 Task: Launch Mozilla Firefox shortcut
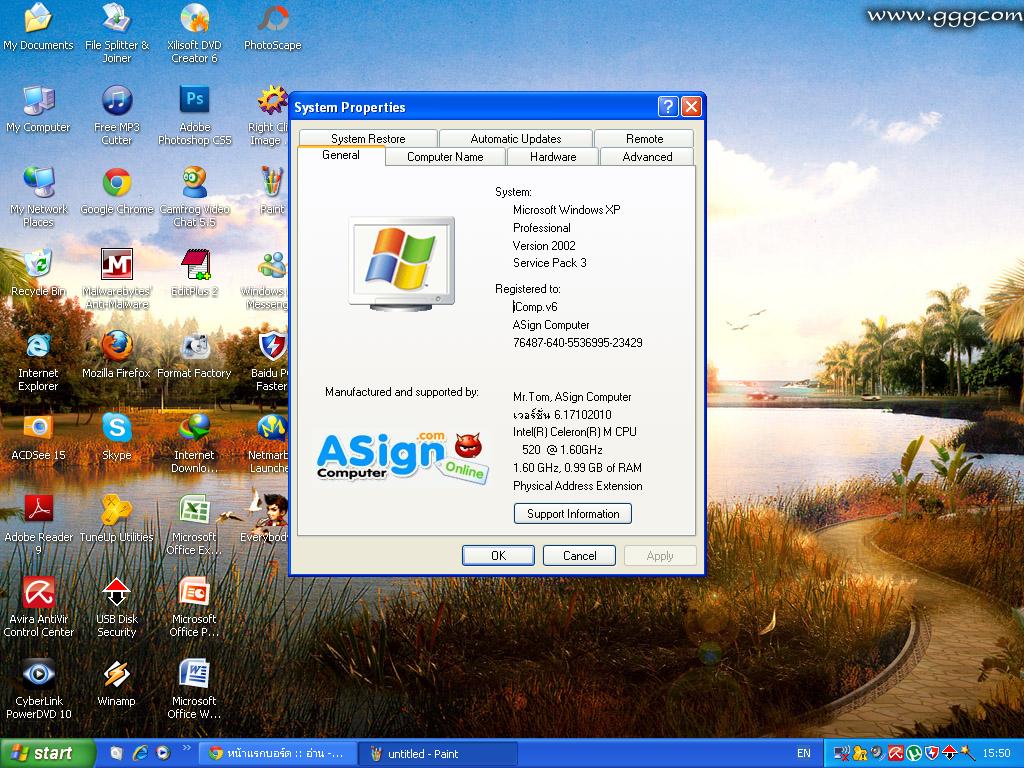click(x=116, y=355)
